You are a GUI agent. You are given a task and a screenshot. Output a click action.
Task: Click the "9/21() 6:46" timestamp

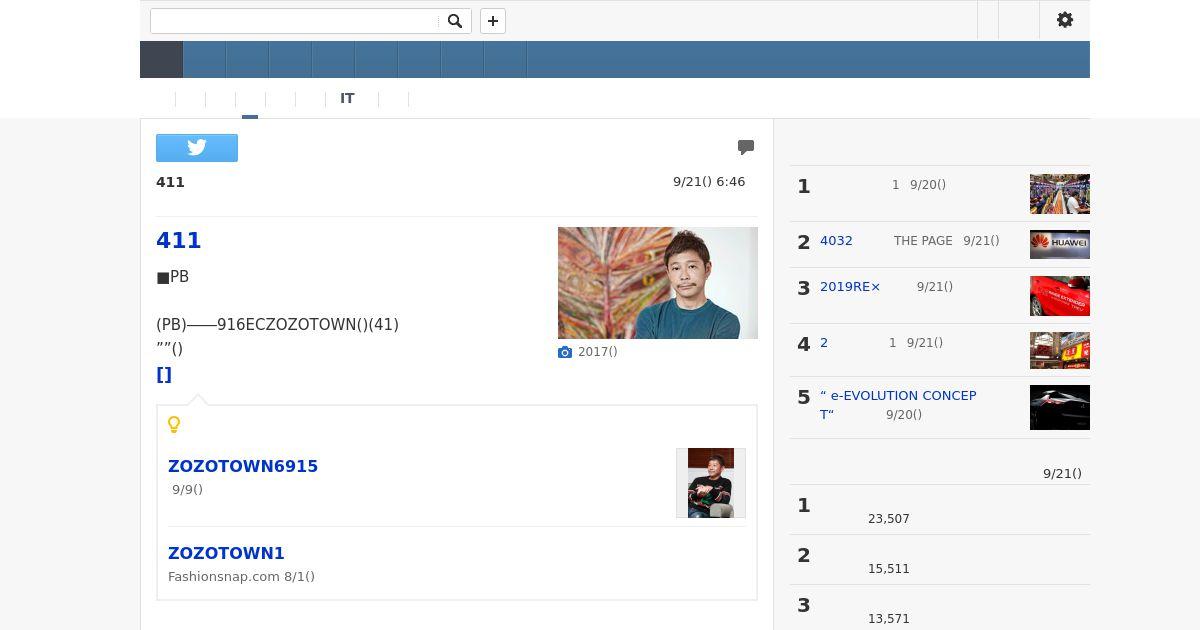pyautogui.click(x=709, y=182)
